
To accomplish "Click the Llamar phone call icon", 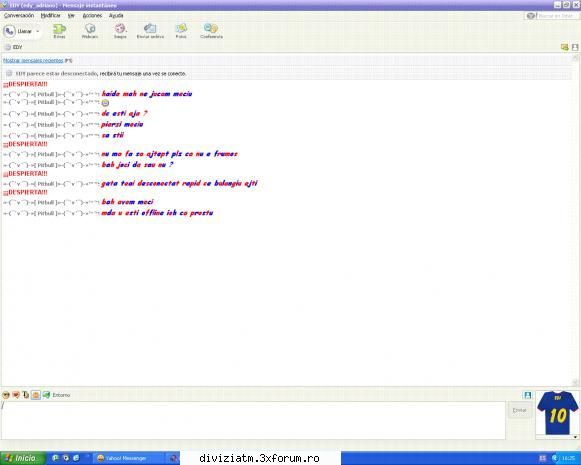I will [x=9, y=31].
